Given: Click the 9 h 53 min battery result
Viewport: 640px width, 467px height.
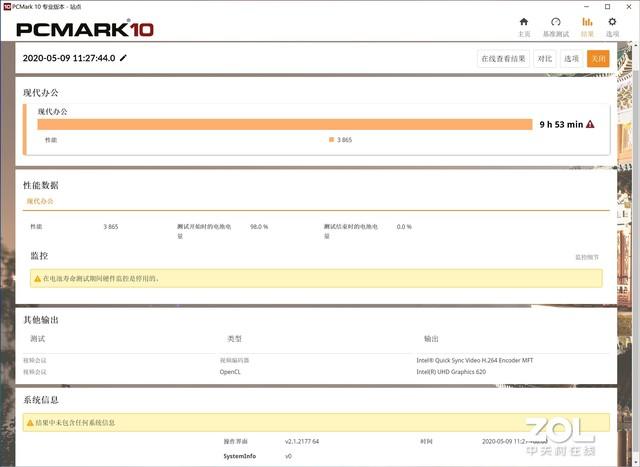Looking at the screenshot, I should pos(561,125).
